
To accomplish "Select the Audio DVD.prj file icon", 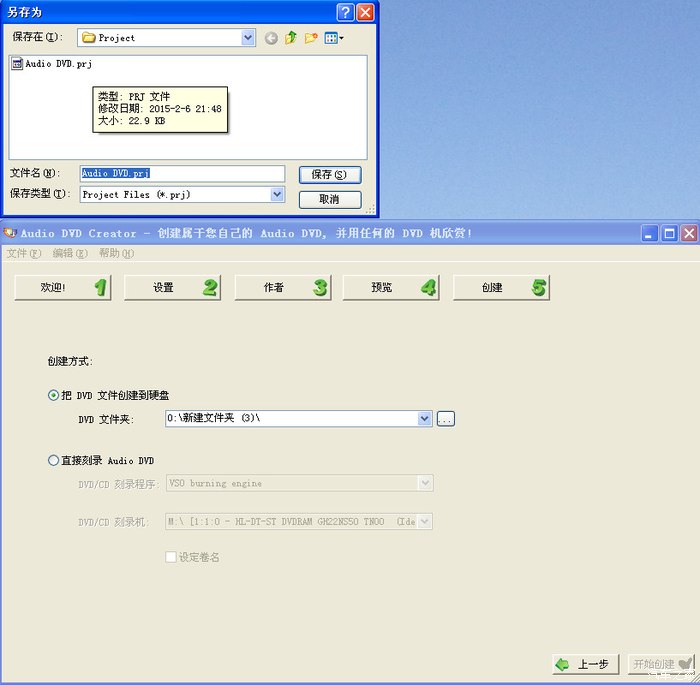I will [x=17, y=64].
